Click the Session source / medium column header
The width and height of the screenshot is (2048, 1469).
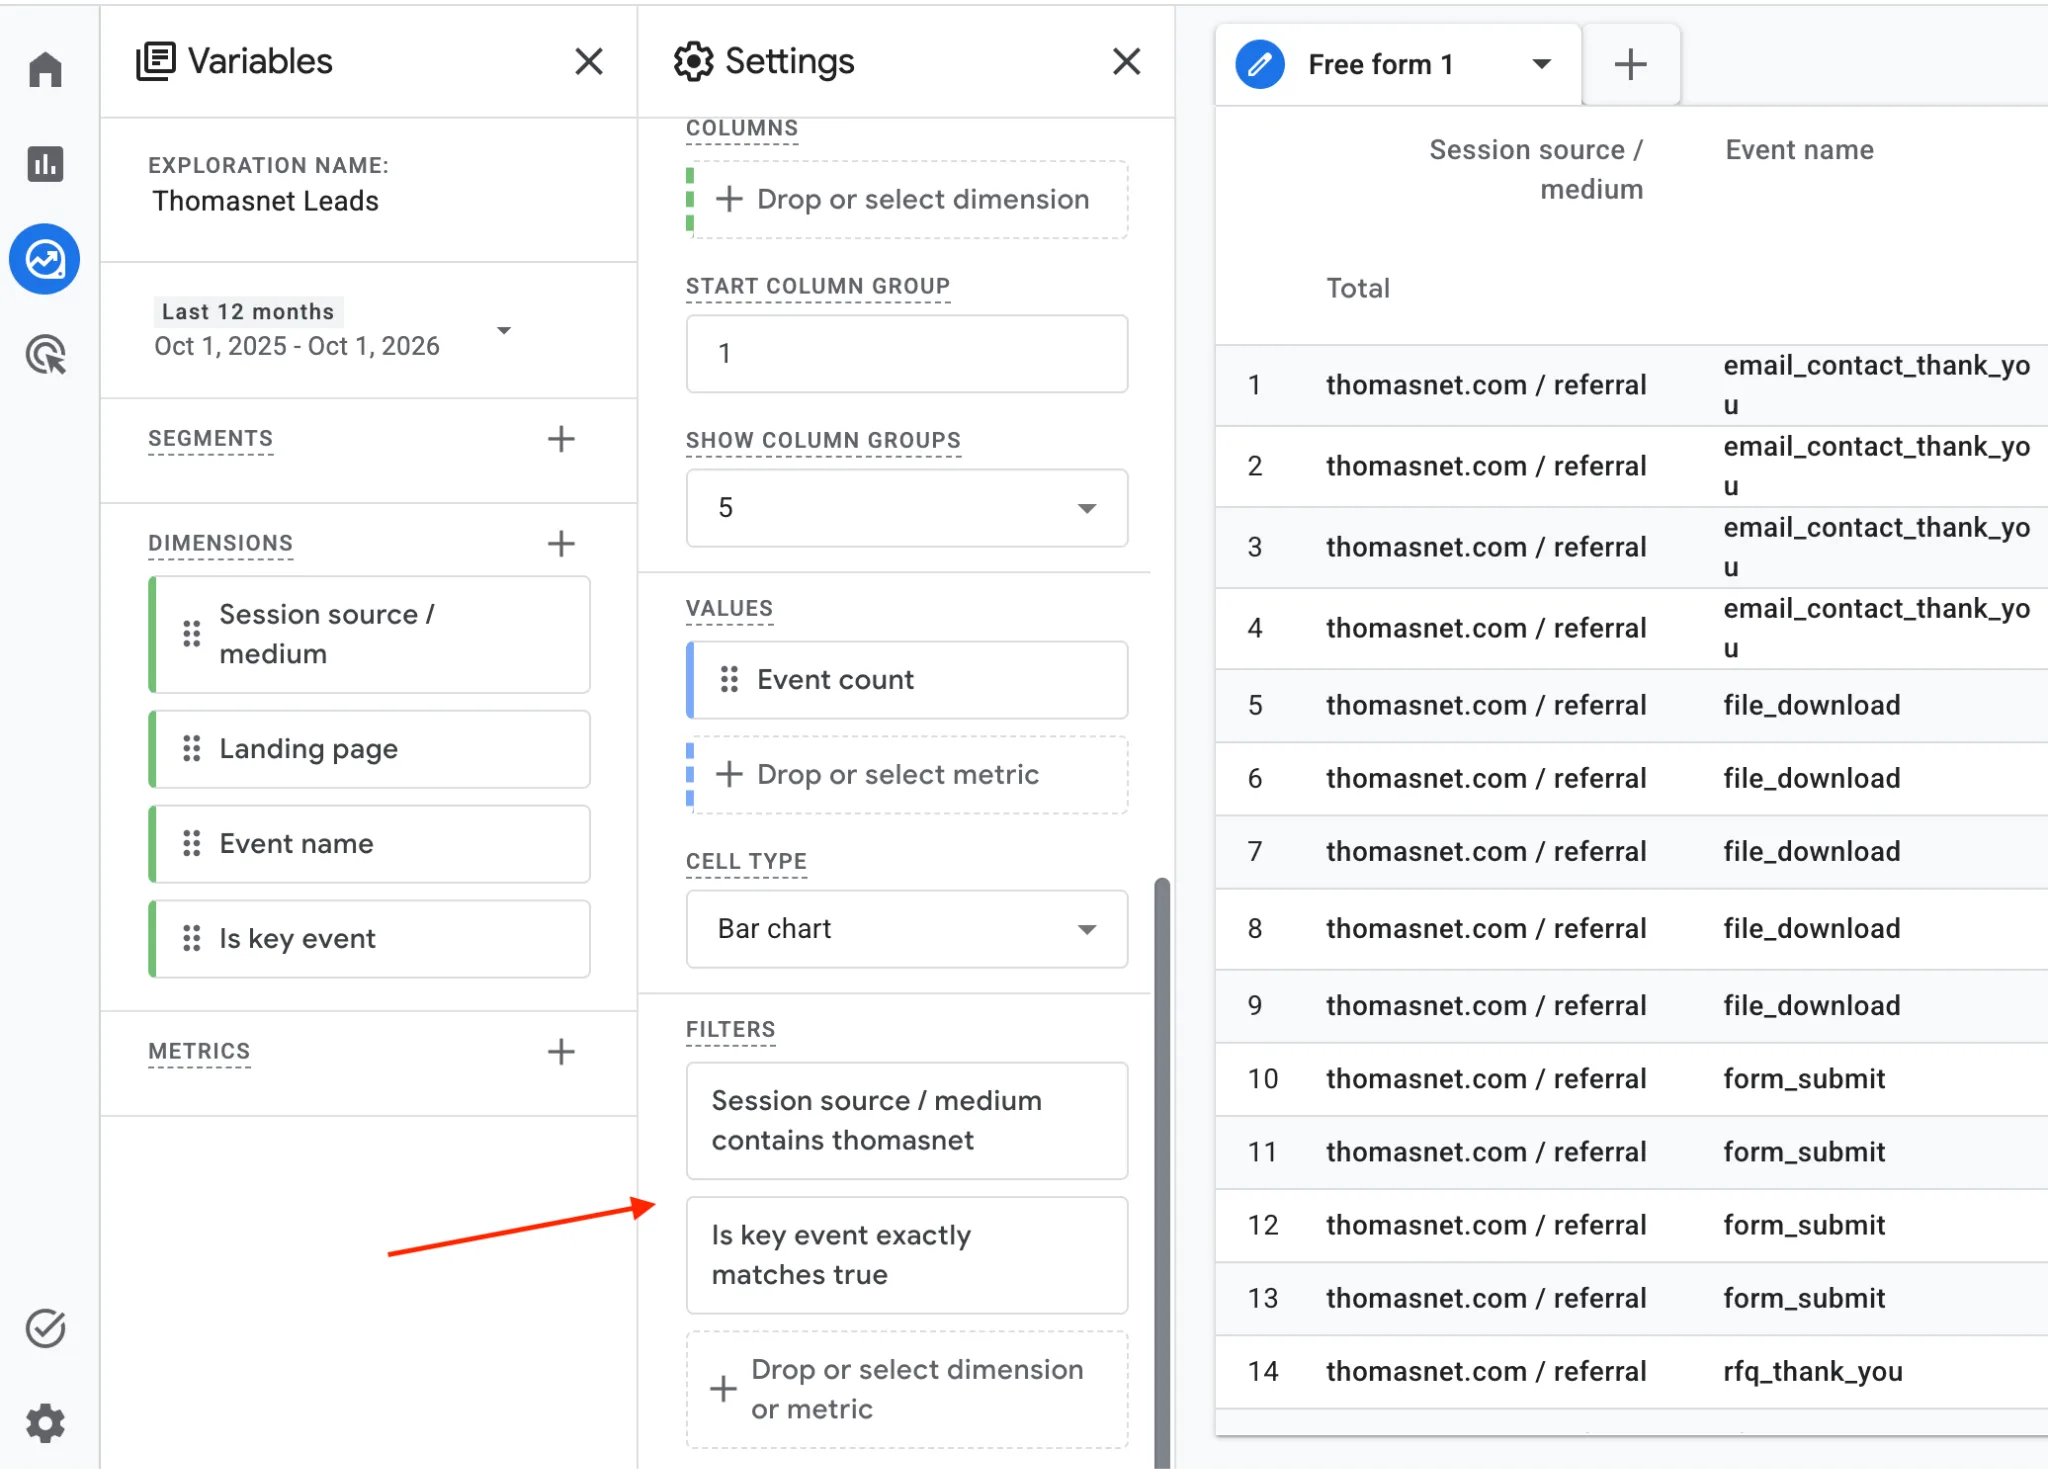[1536, 169]
